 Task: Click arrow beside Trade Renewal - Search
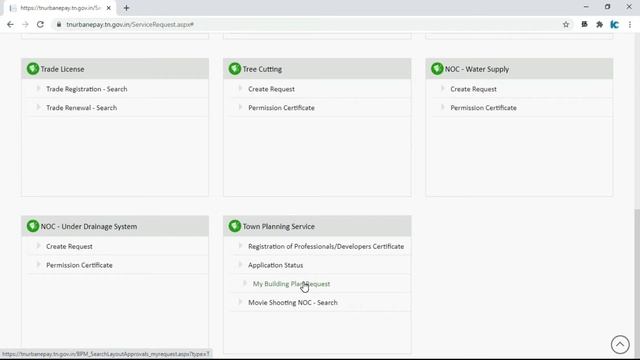click(x=38, y=107)
